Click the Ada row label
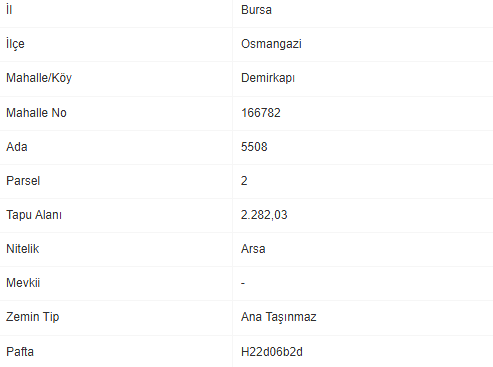 click(17, 147)
